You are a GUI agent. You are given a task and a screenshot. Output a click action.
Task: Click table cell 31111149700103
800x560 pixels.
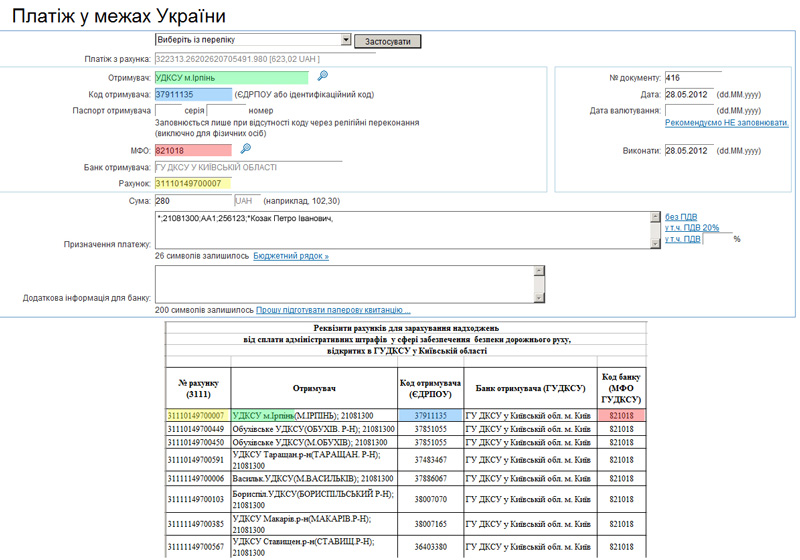point(198,499)
